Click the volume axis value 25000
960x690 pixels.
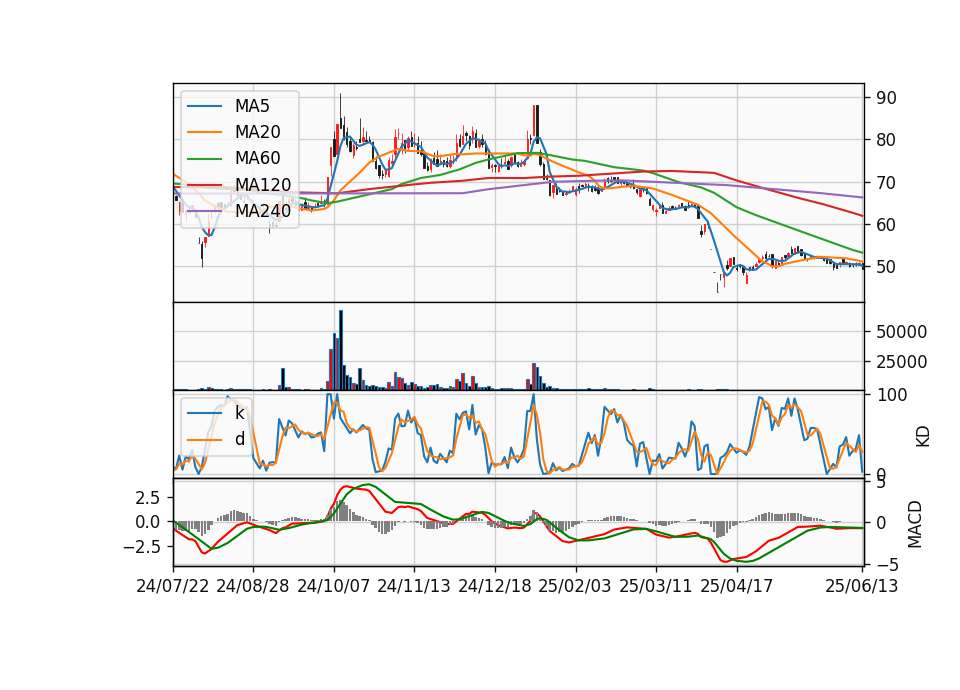pyautogui.click(x=901, y=362)
